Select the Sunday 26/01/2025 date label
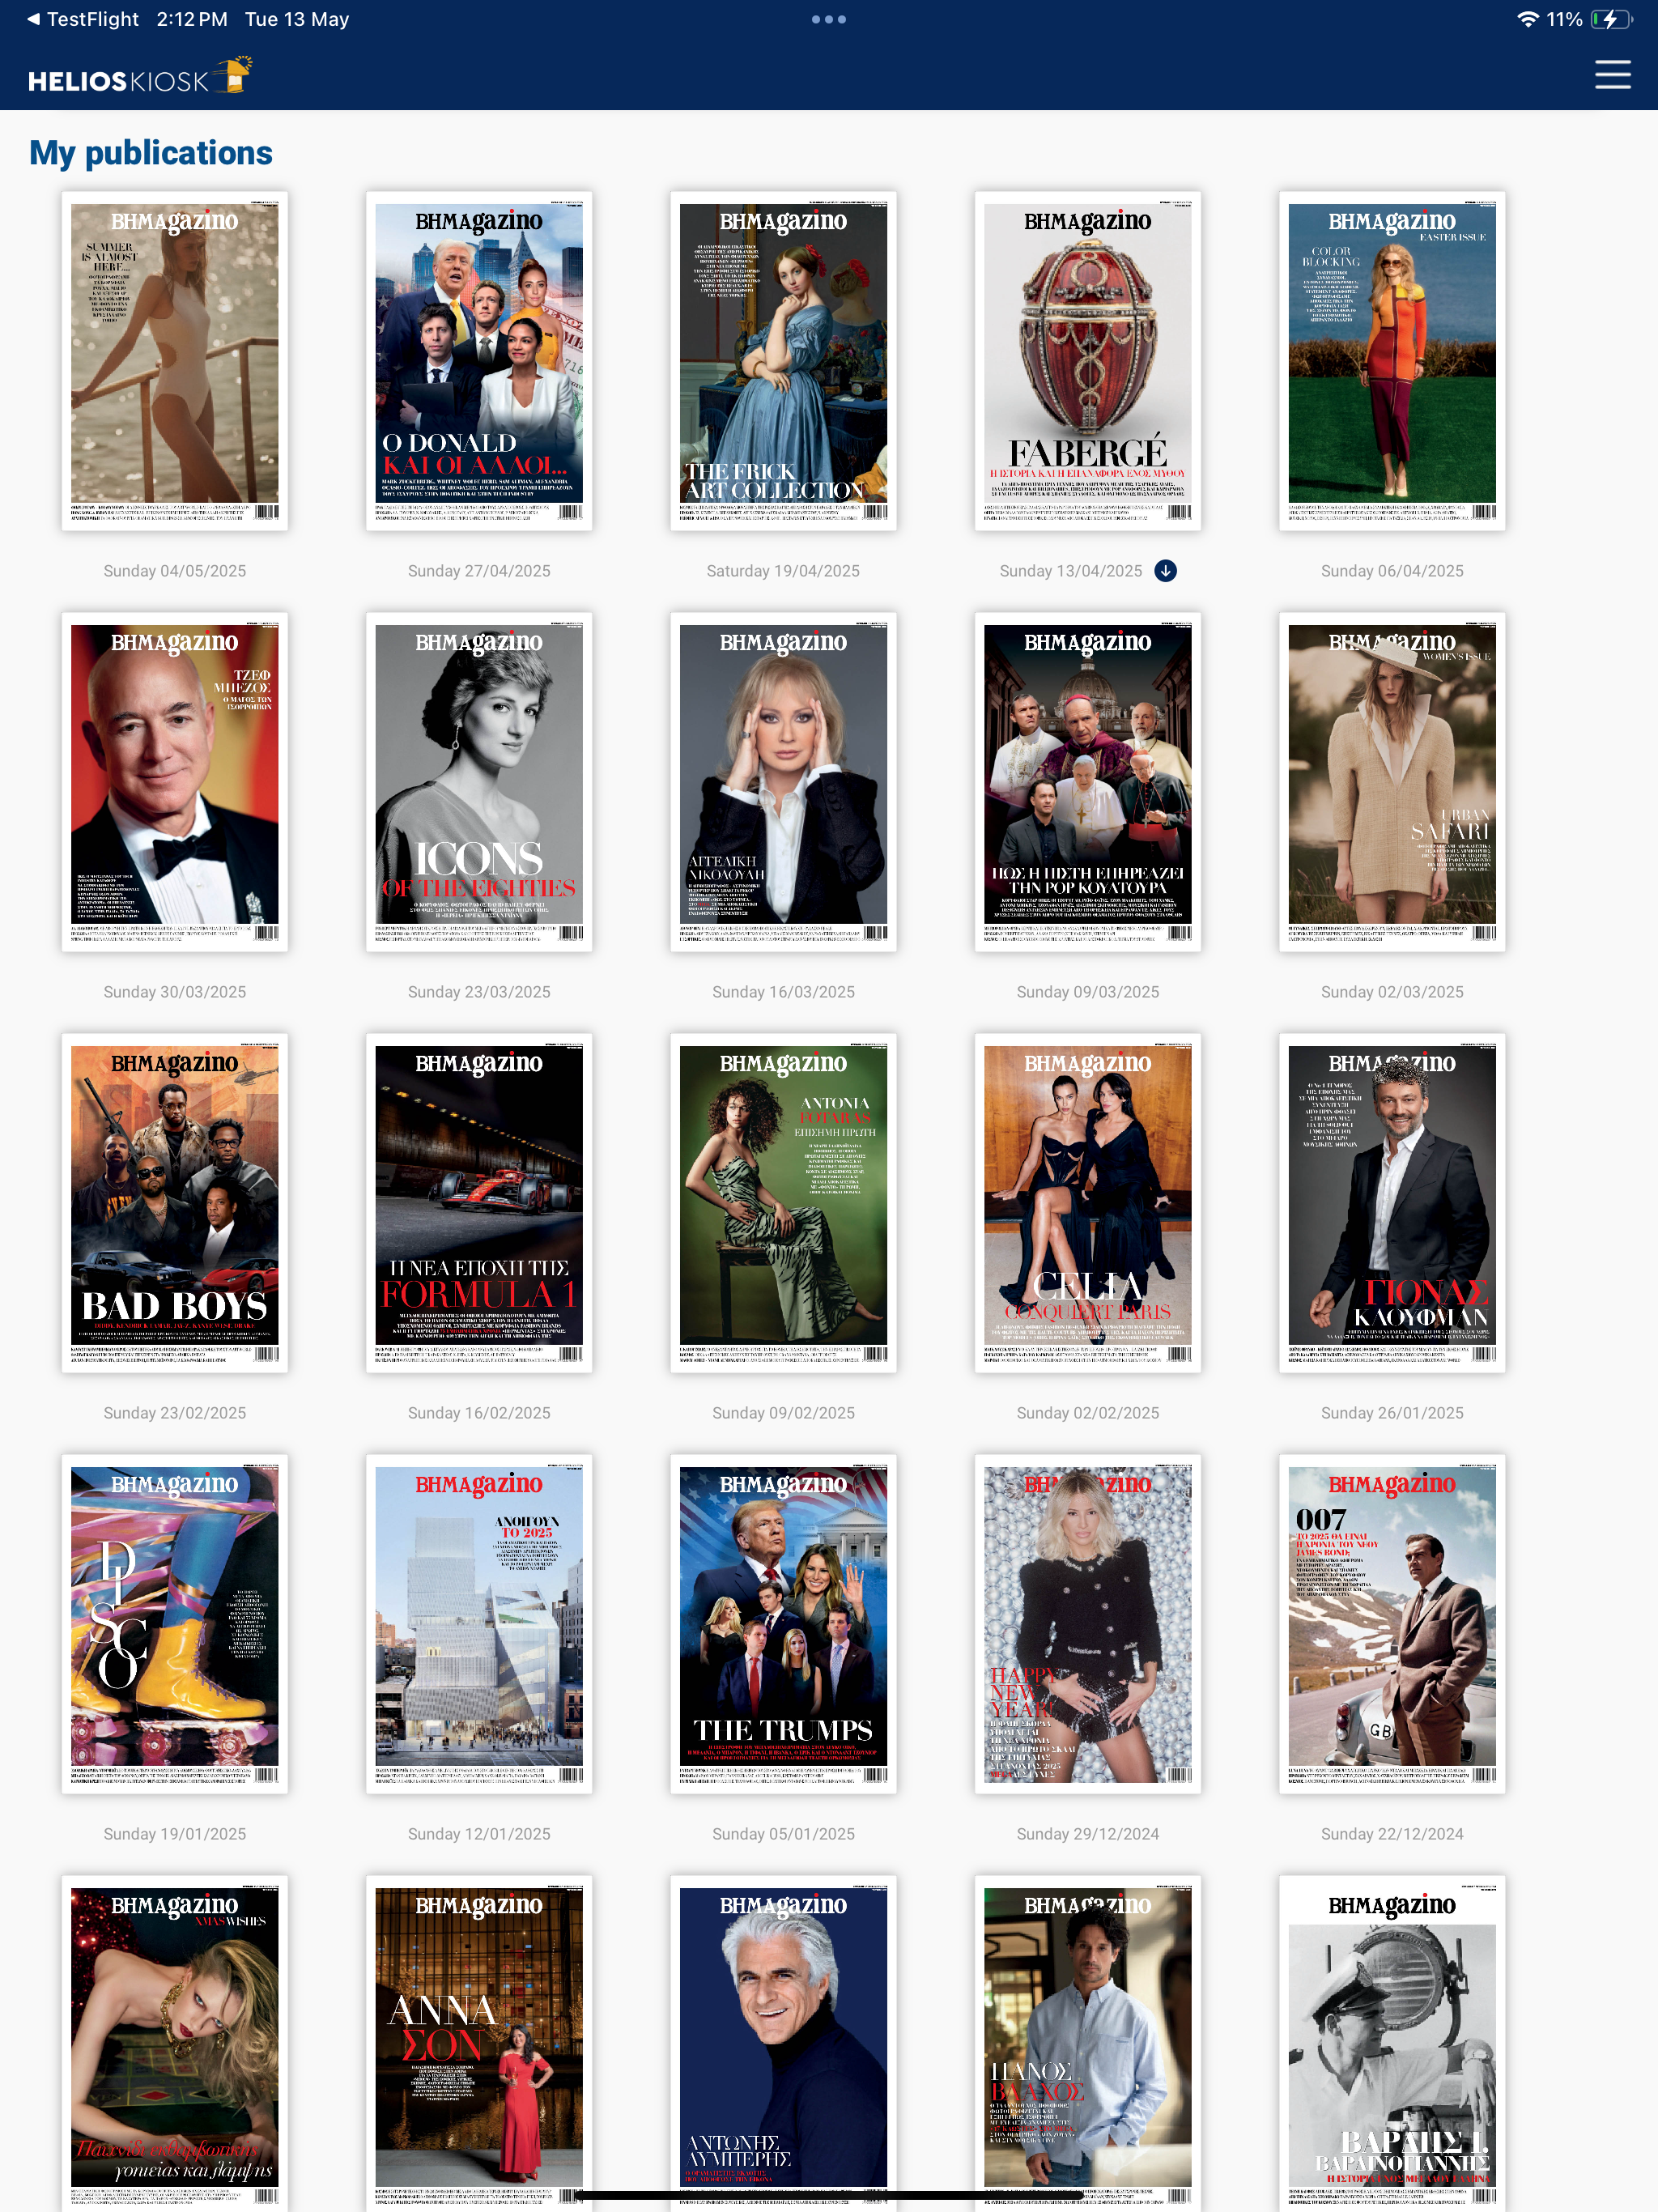 point(1392,1413)
